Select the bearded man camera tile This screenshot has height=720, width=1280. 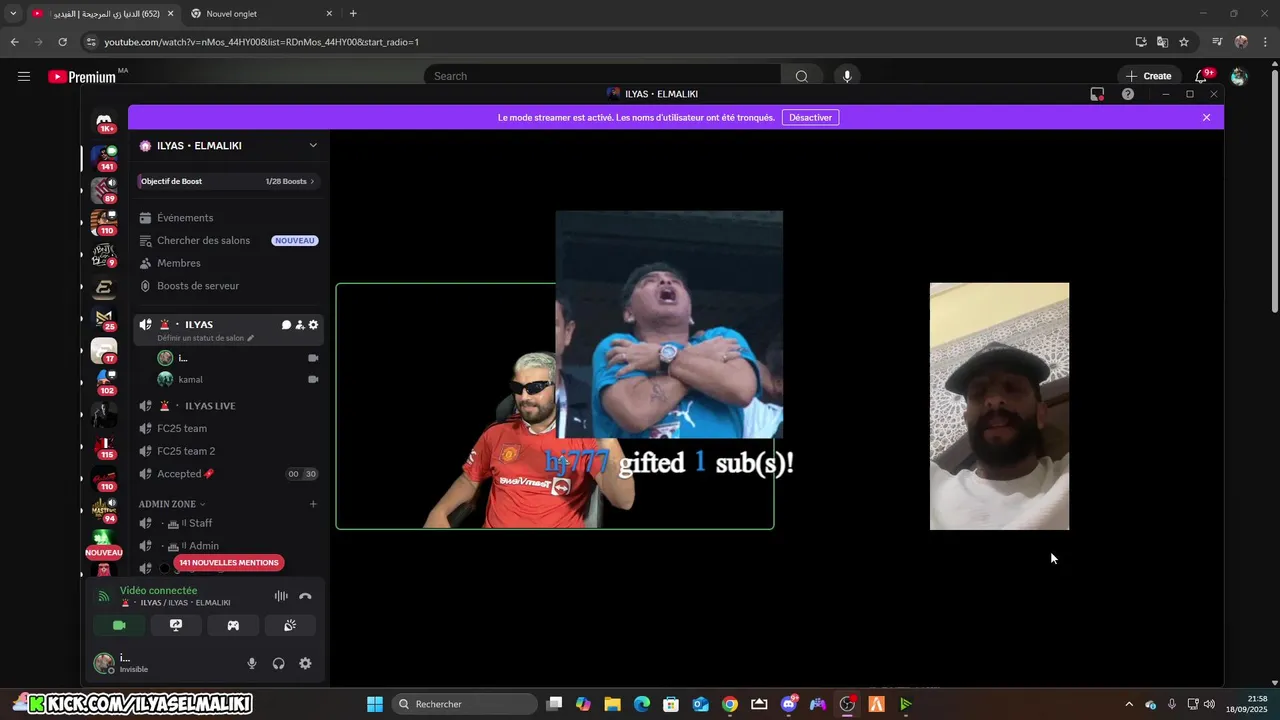[x=999, y=406]
